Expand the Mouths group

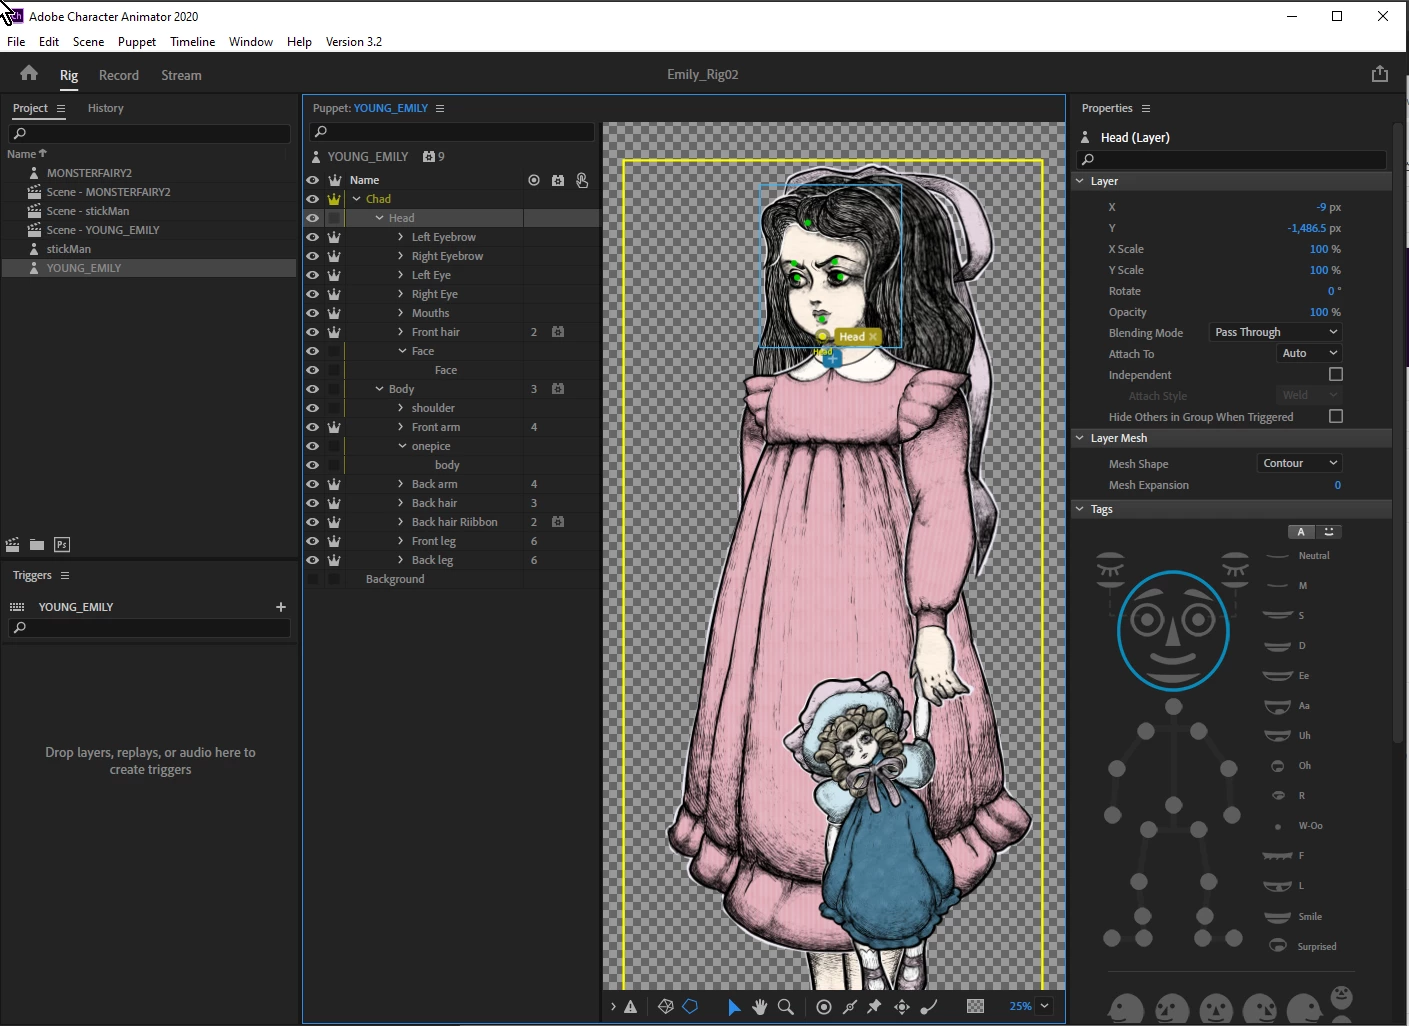pyautogui.click(x=401, y=313)
